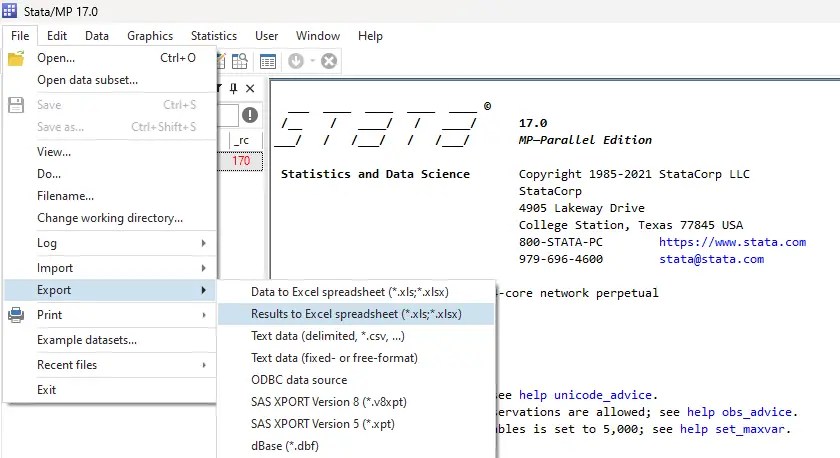Close the History panel with its X
Image resolution: width=840 pixels, height=458 pixels.
[250, 88]
